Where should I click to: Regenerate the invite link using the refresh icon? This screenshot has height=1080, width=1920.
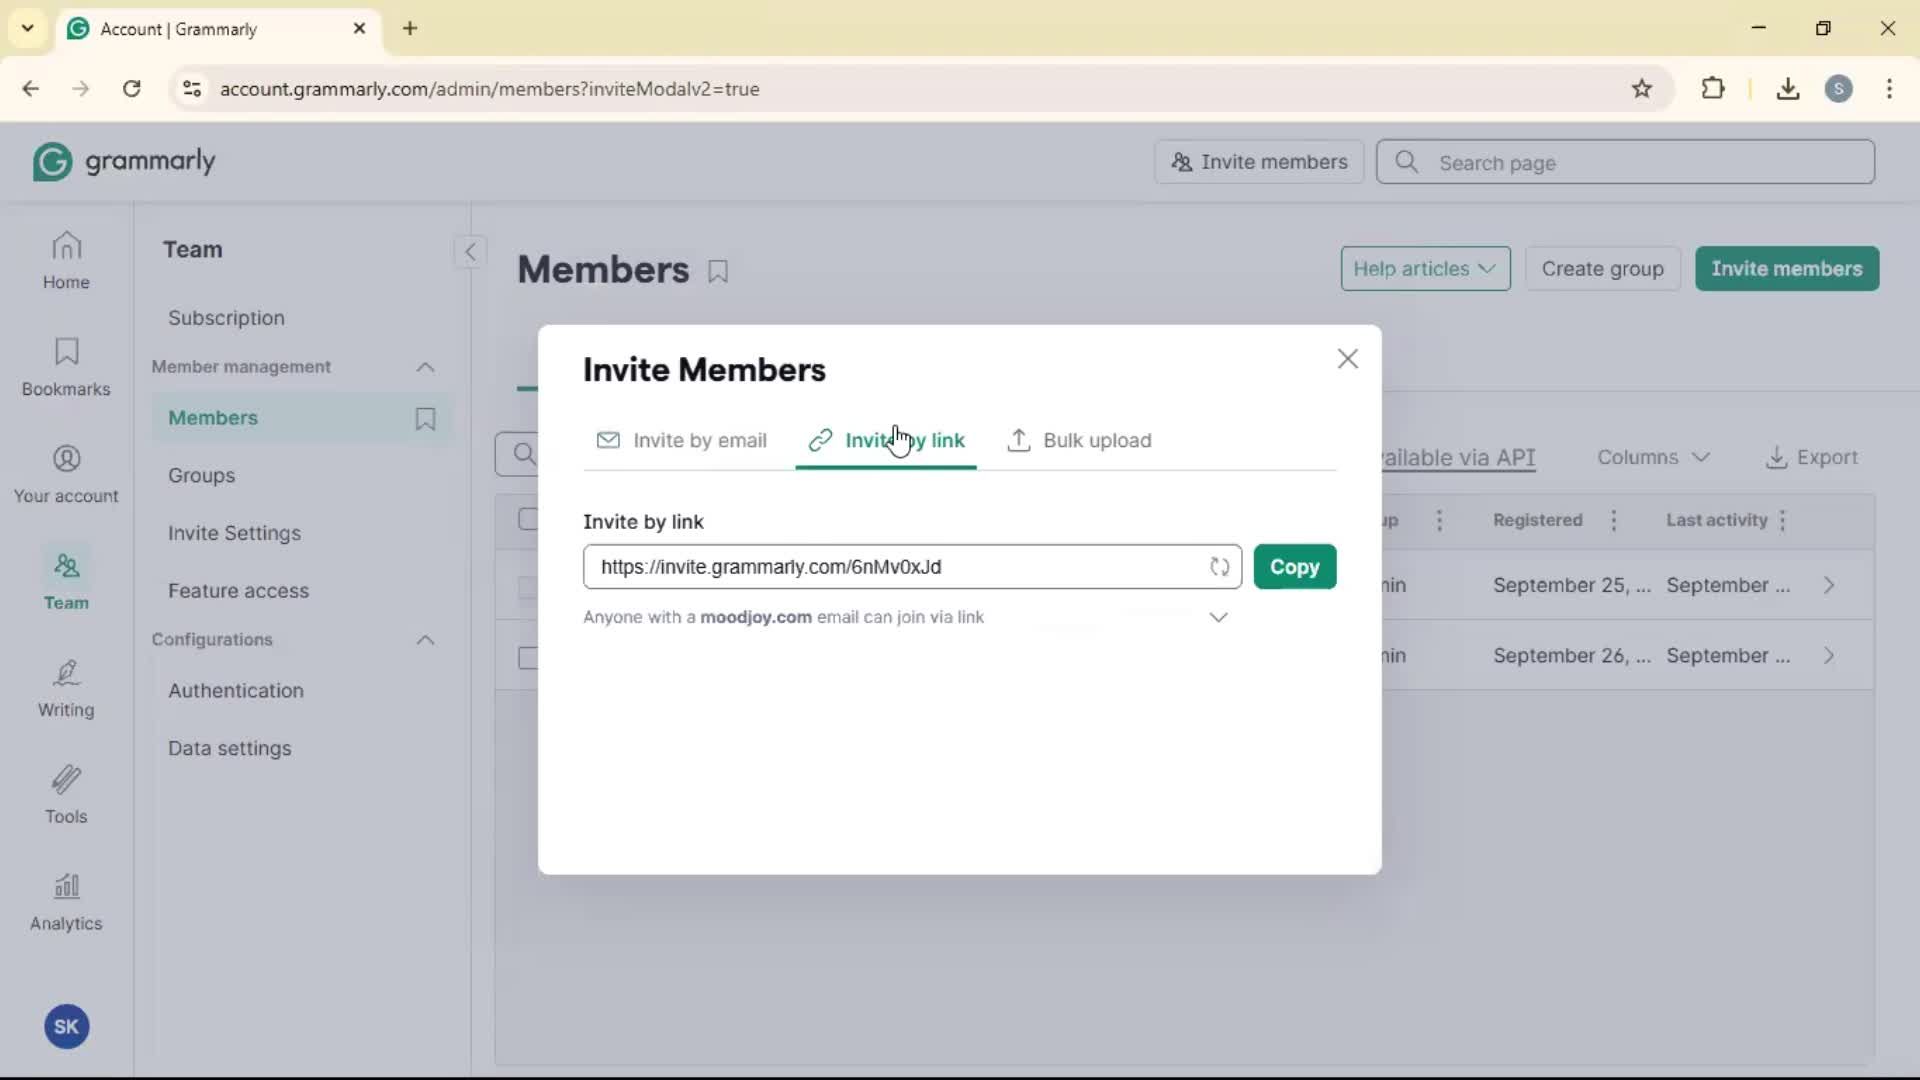click(1219, 567)
